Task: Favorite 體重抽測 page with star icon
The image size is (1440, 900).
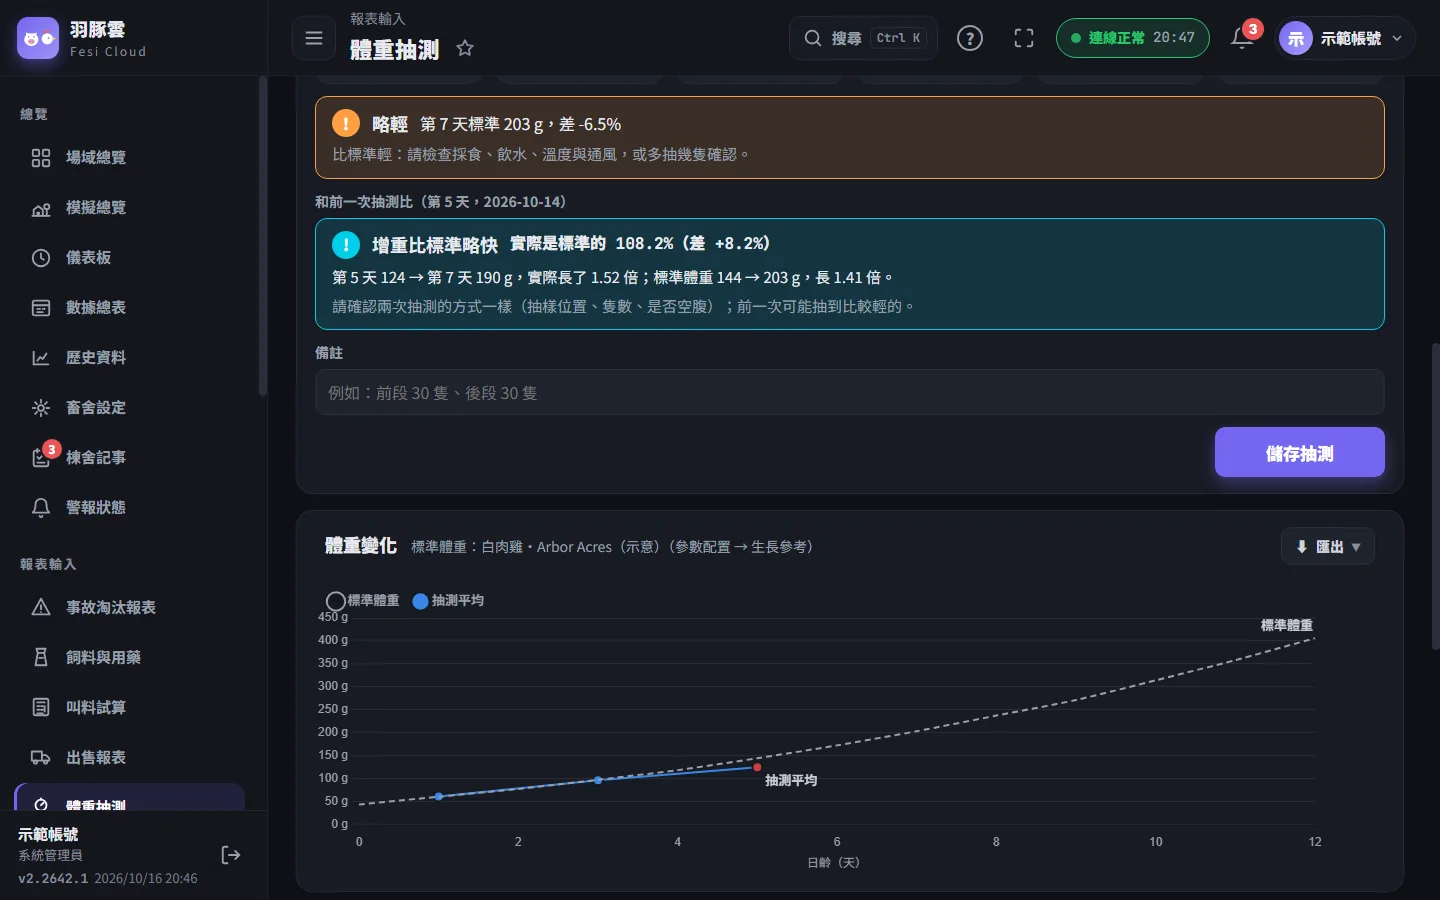Action: pos(465,48)
